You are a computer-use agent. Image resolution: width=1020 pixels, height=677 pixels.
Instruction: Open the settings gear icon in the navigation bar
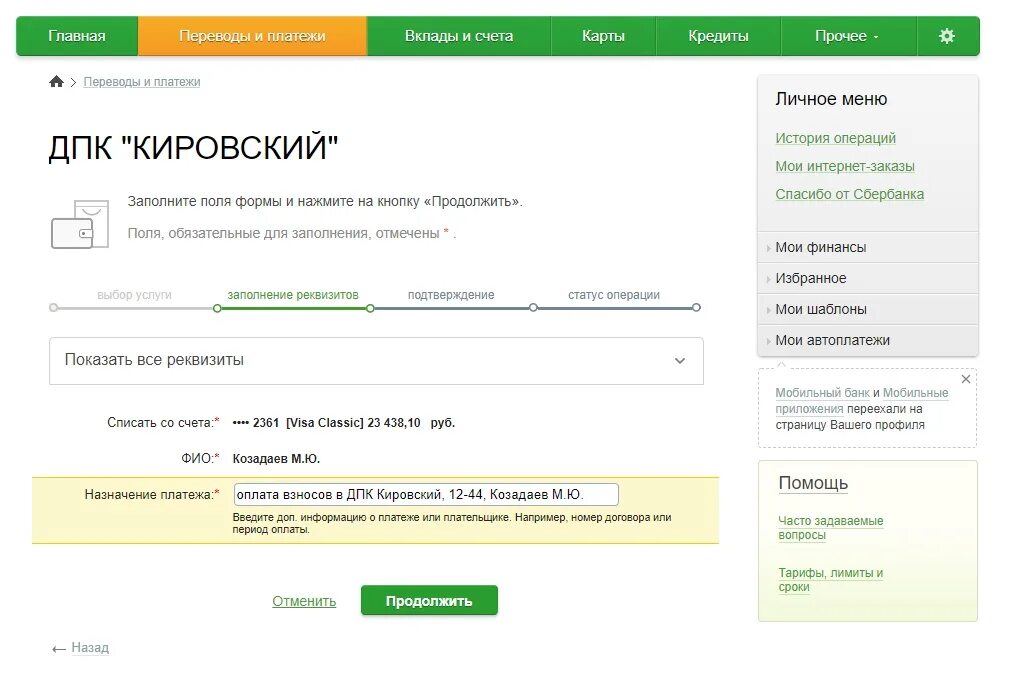coord(947,36)
